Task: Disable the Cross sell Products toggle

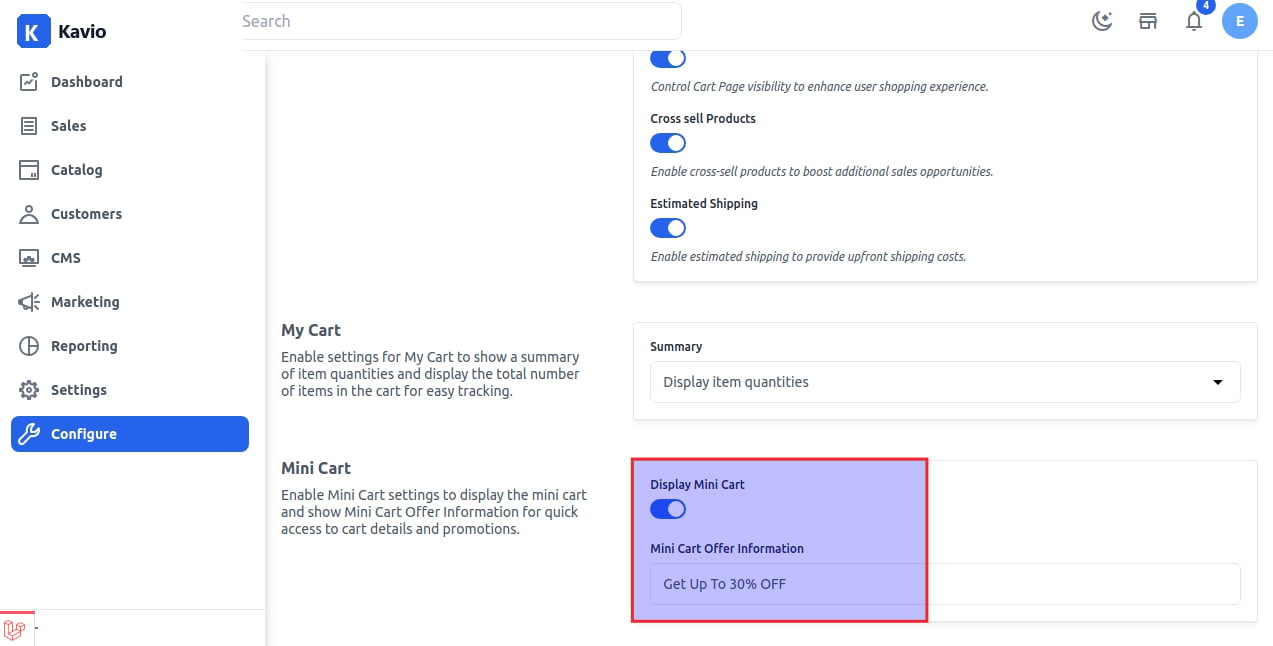Action: pos(668,143)
